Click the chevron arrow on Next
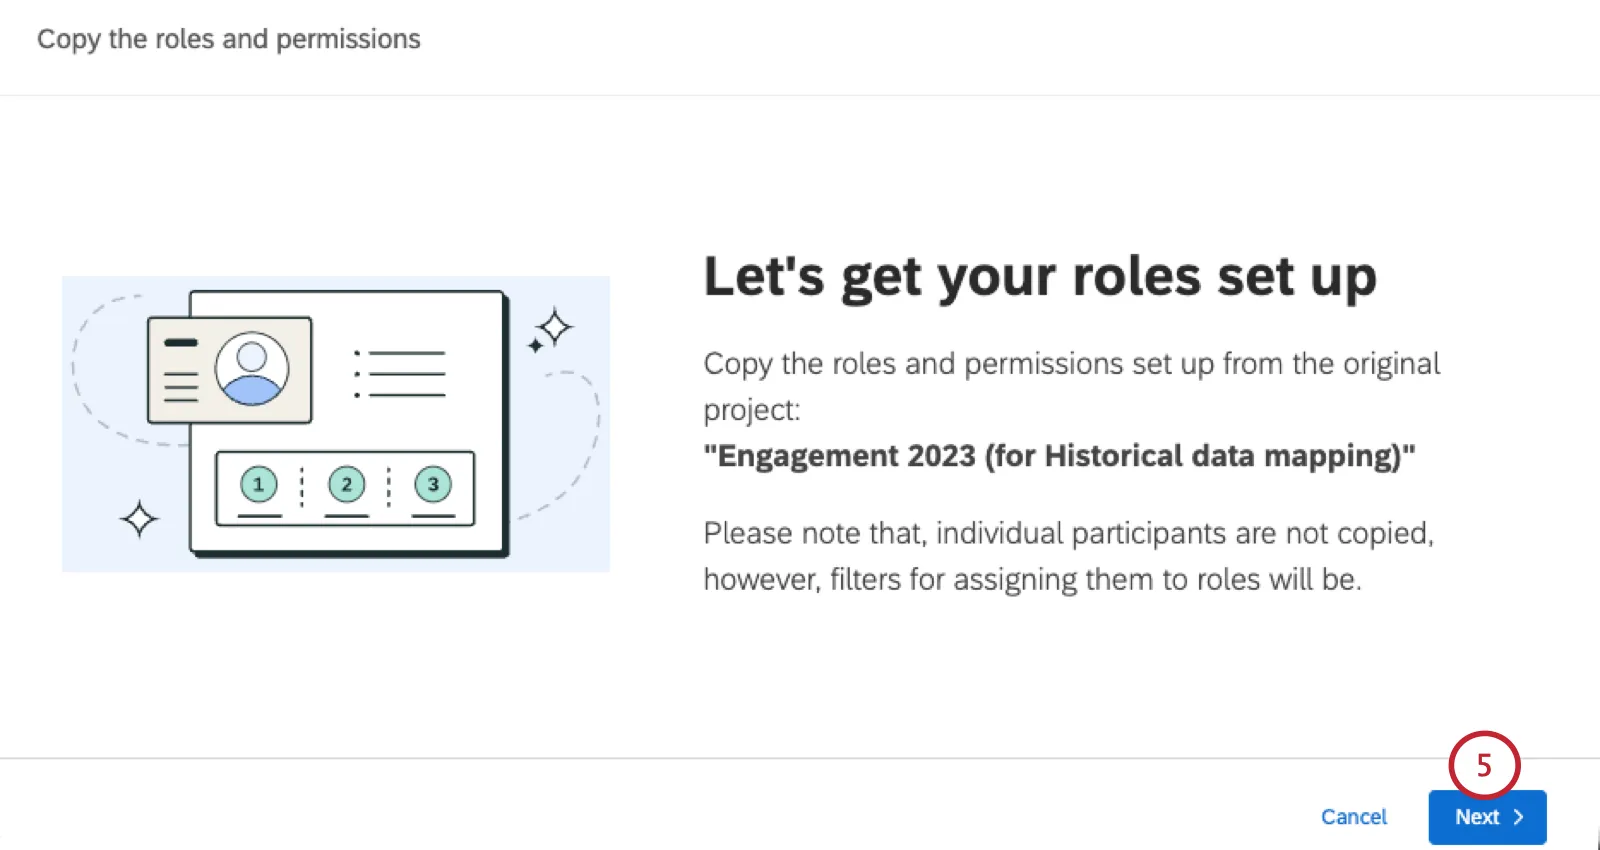1600x850 pixels. coord(1518,817)
